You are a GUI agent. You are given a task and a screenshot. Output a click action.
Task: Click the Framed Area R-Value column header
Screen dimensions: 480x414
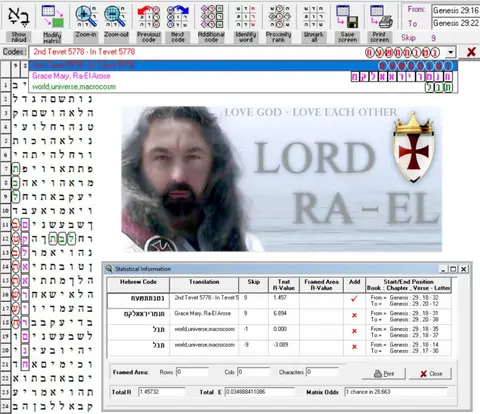pos(321,285)
